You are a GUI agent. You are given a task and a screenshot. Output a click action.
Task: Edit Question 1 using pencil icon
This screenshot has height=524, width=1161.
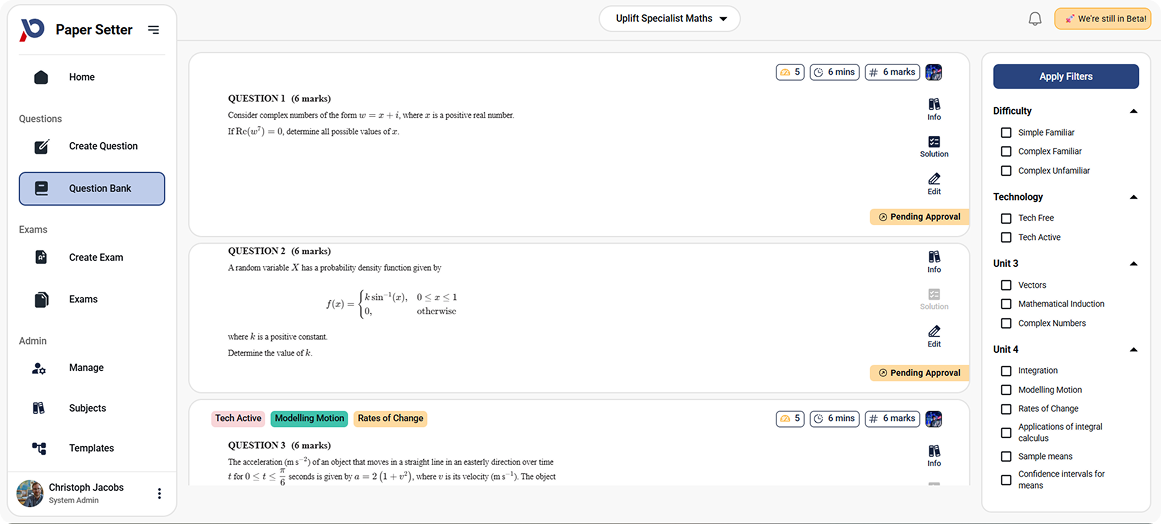[x=934, y=183]
